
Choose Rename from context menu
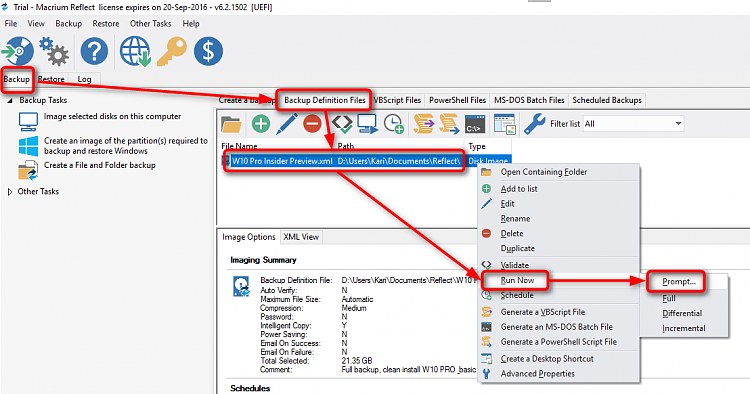click(559, 219)
